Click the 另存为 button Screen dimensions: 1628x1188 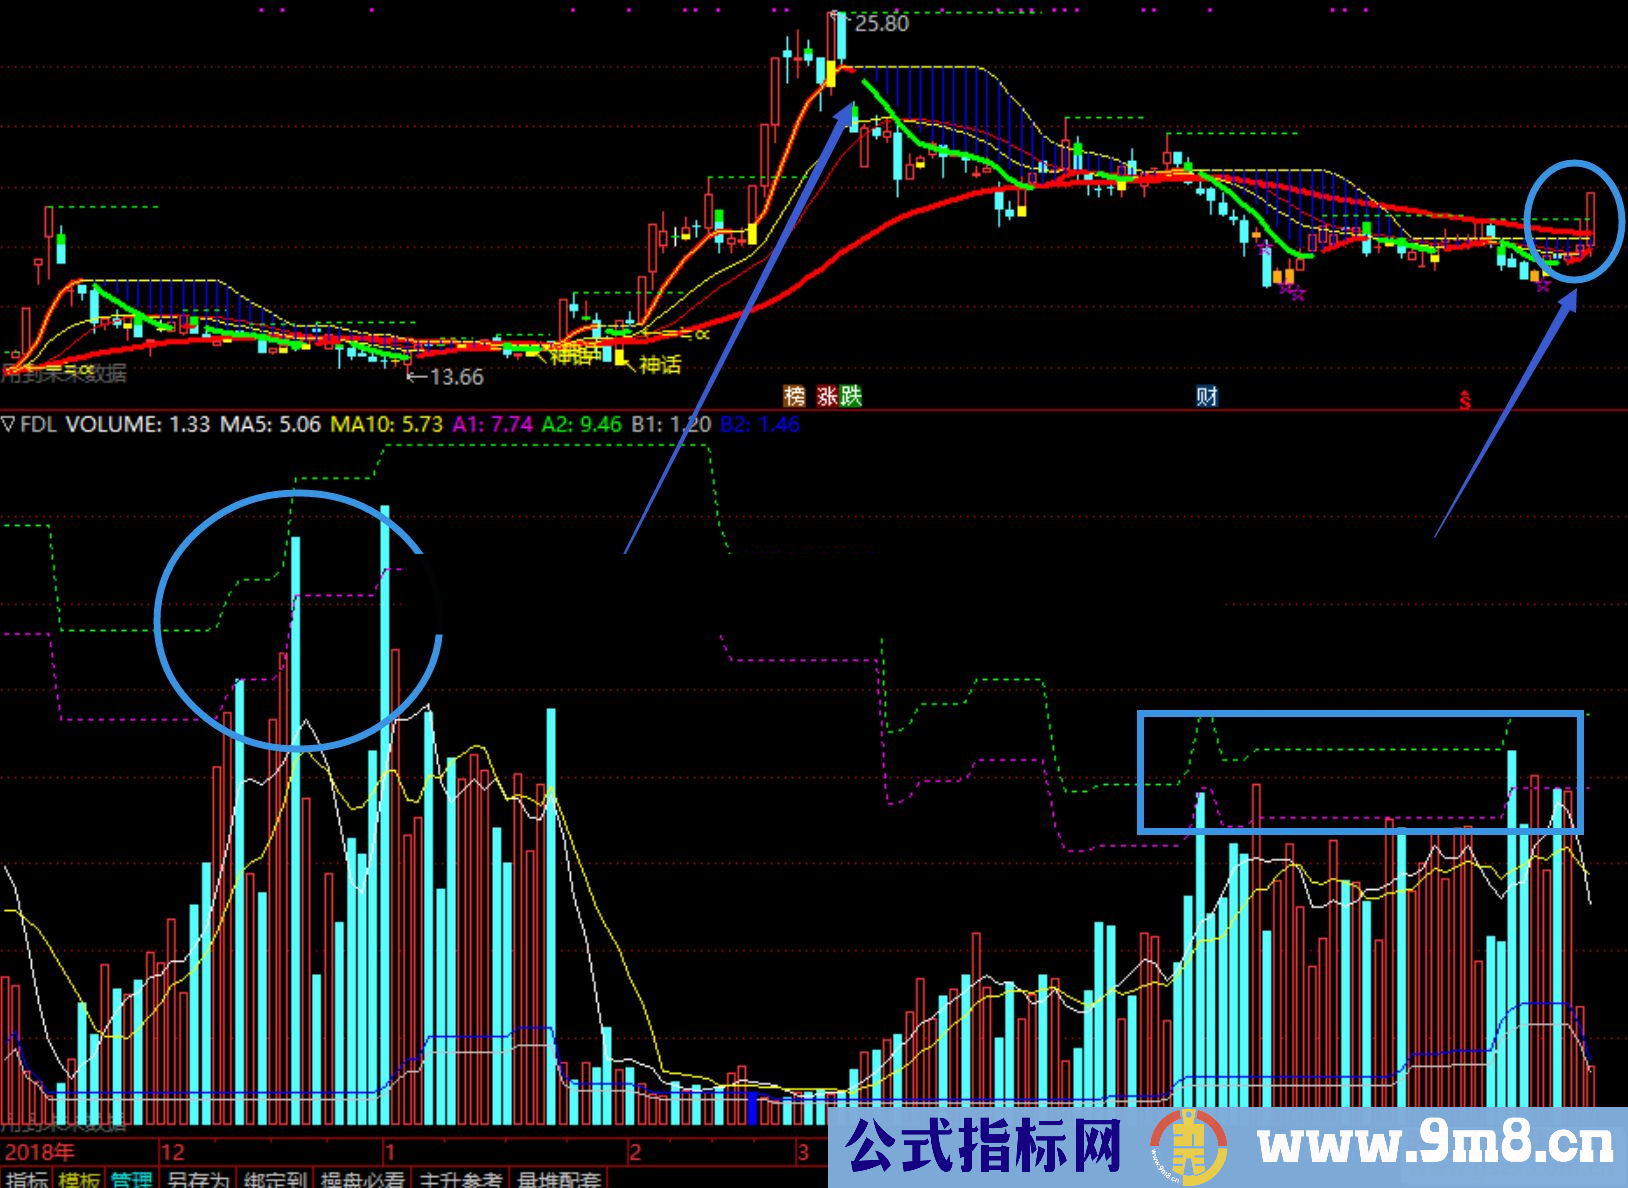coord(198,1179)
